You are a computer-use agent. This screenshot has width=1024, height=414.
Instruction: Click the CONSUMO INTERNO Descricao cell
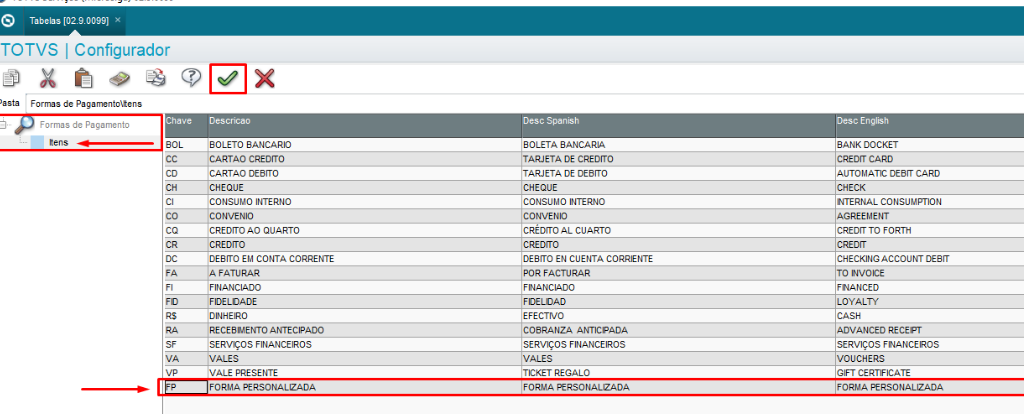(364, 202)
